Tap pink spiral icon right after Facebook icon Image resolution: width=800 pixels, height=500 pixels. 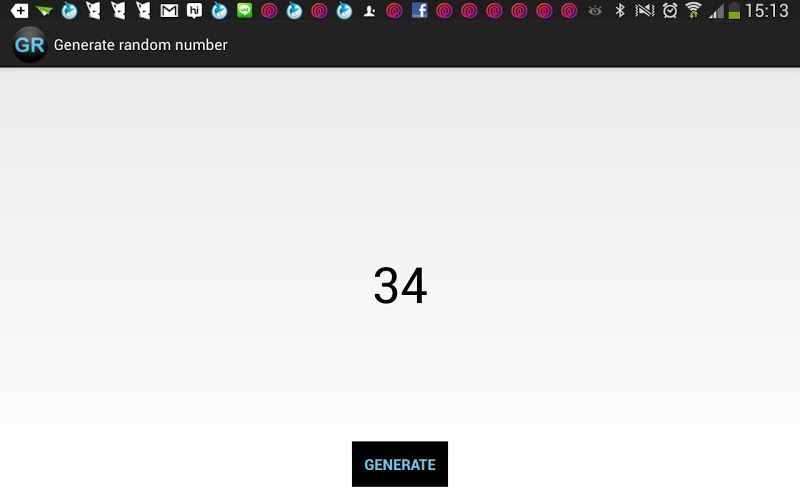[444, 10]
